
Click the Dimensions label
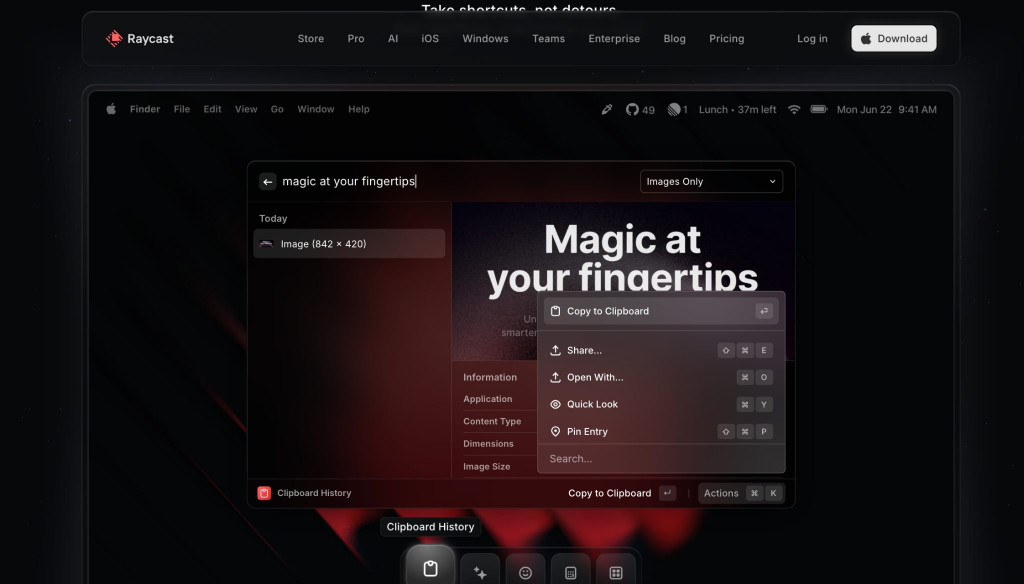tap(488, 444)
